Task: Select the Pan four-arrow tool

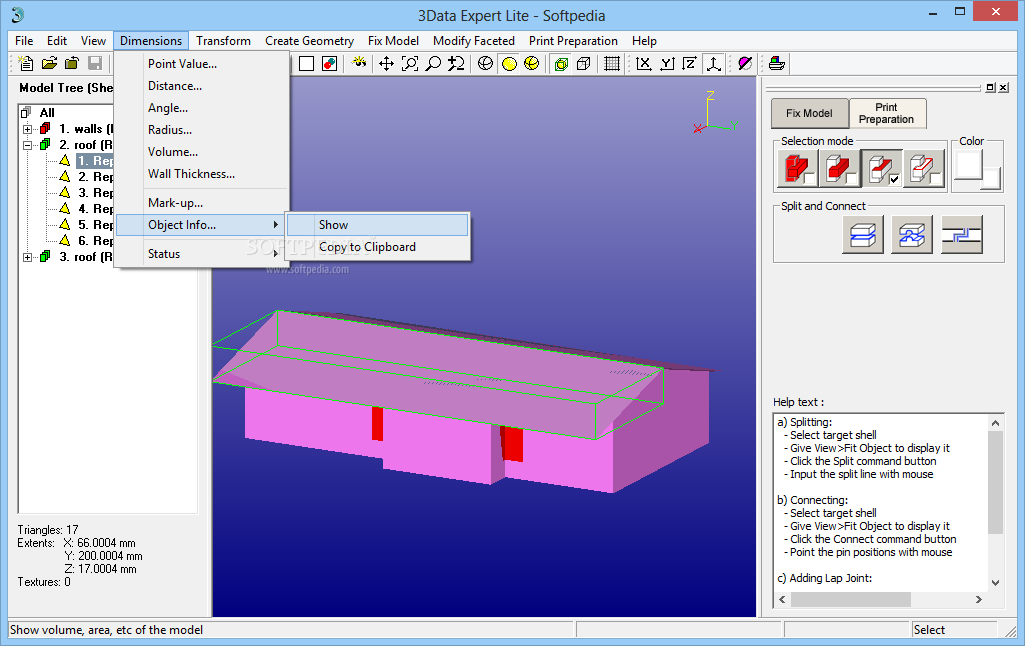Action: click(386, 63)
